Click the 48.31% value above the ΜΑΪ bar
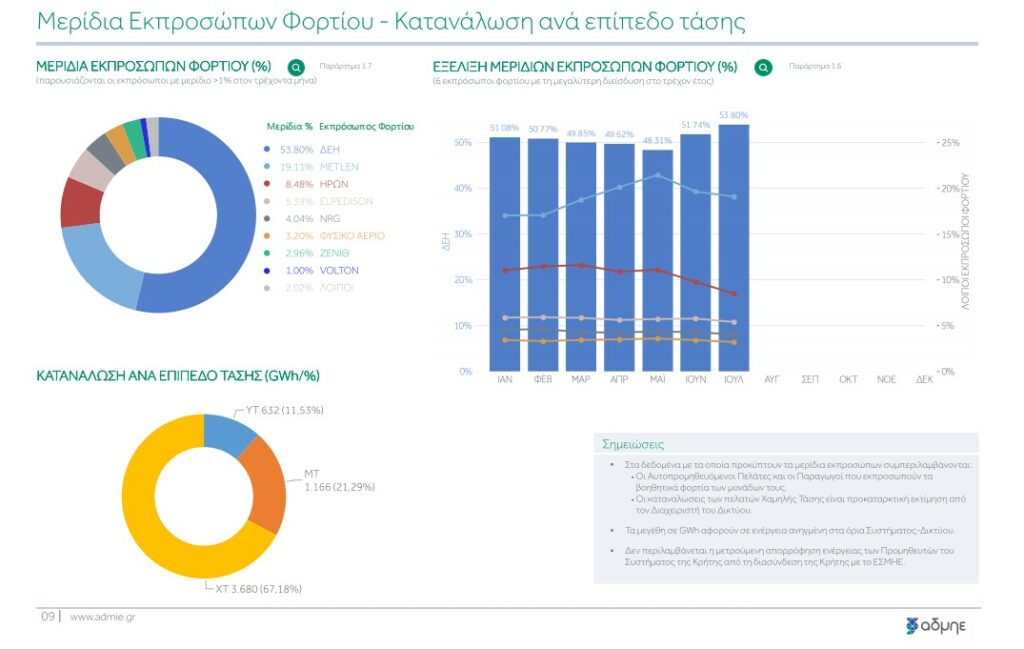1024x649 pixels. click(x=657, y=140)
